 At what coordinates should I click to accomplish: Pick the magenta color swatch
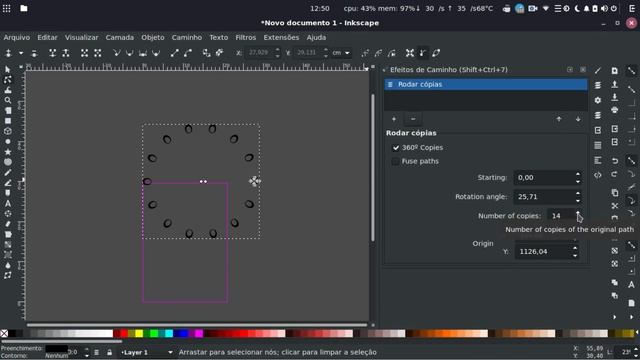(x=199, y=334)
